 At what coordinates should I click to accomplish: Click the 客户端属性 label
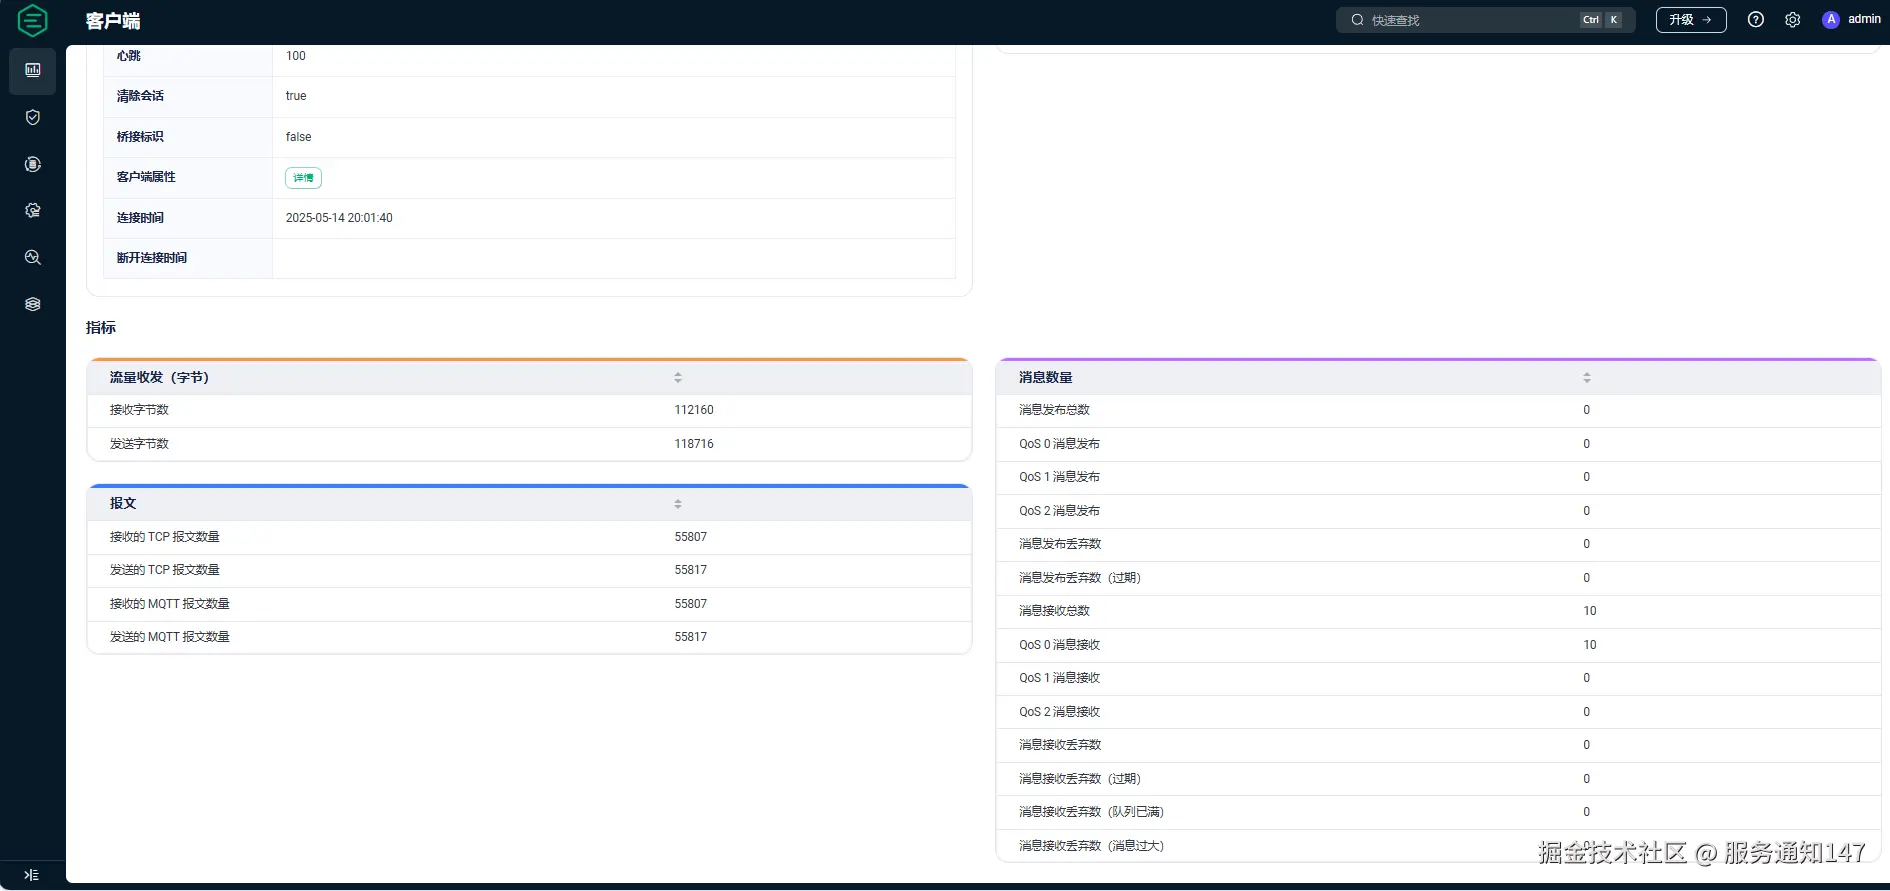(146, 177)
